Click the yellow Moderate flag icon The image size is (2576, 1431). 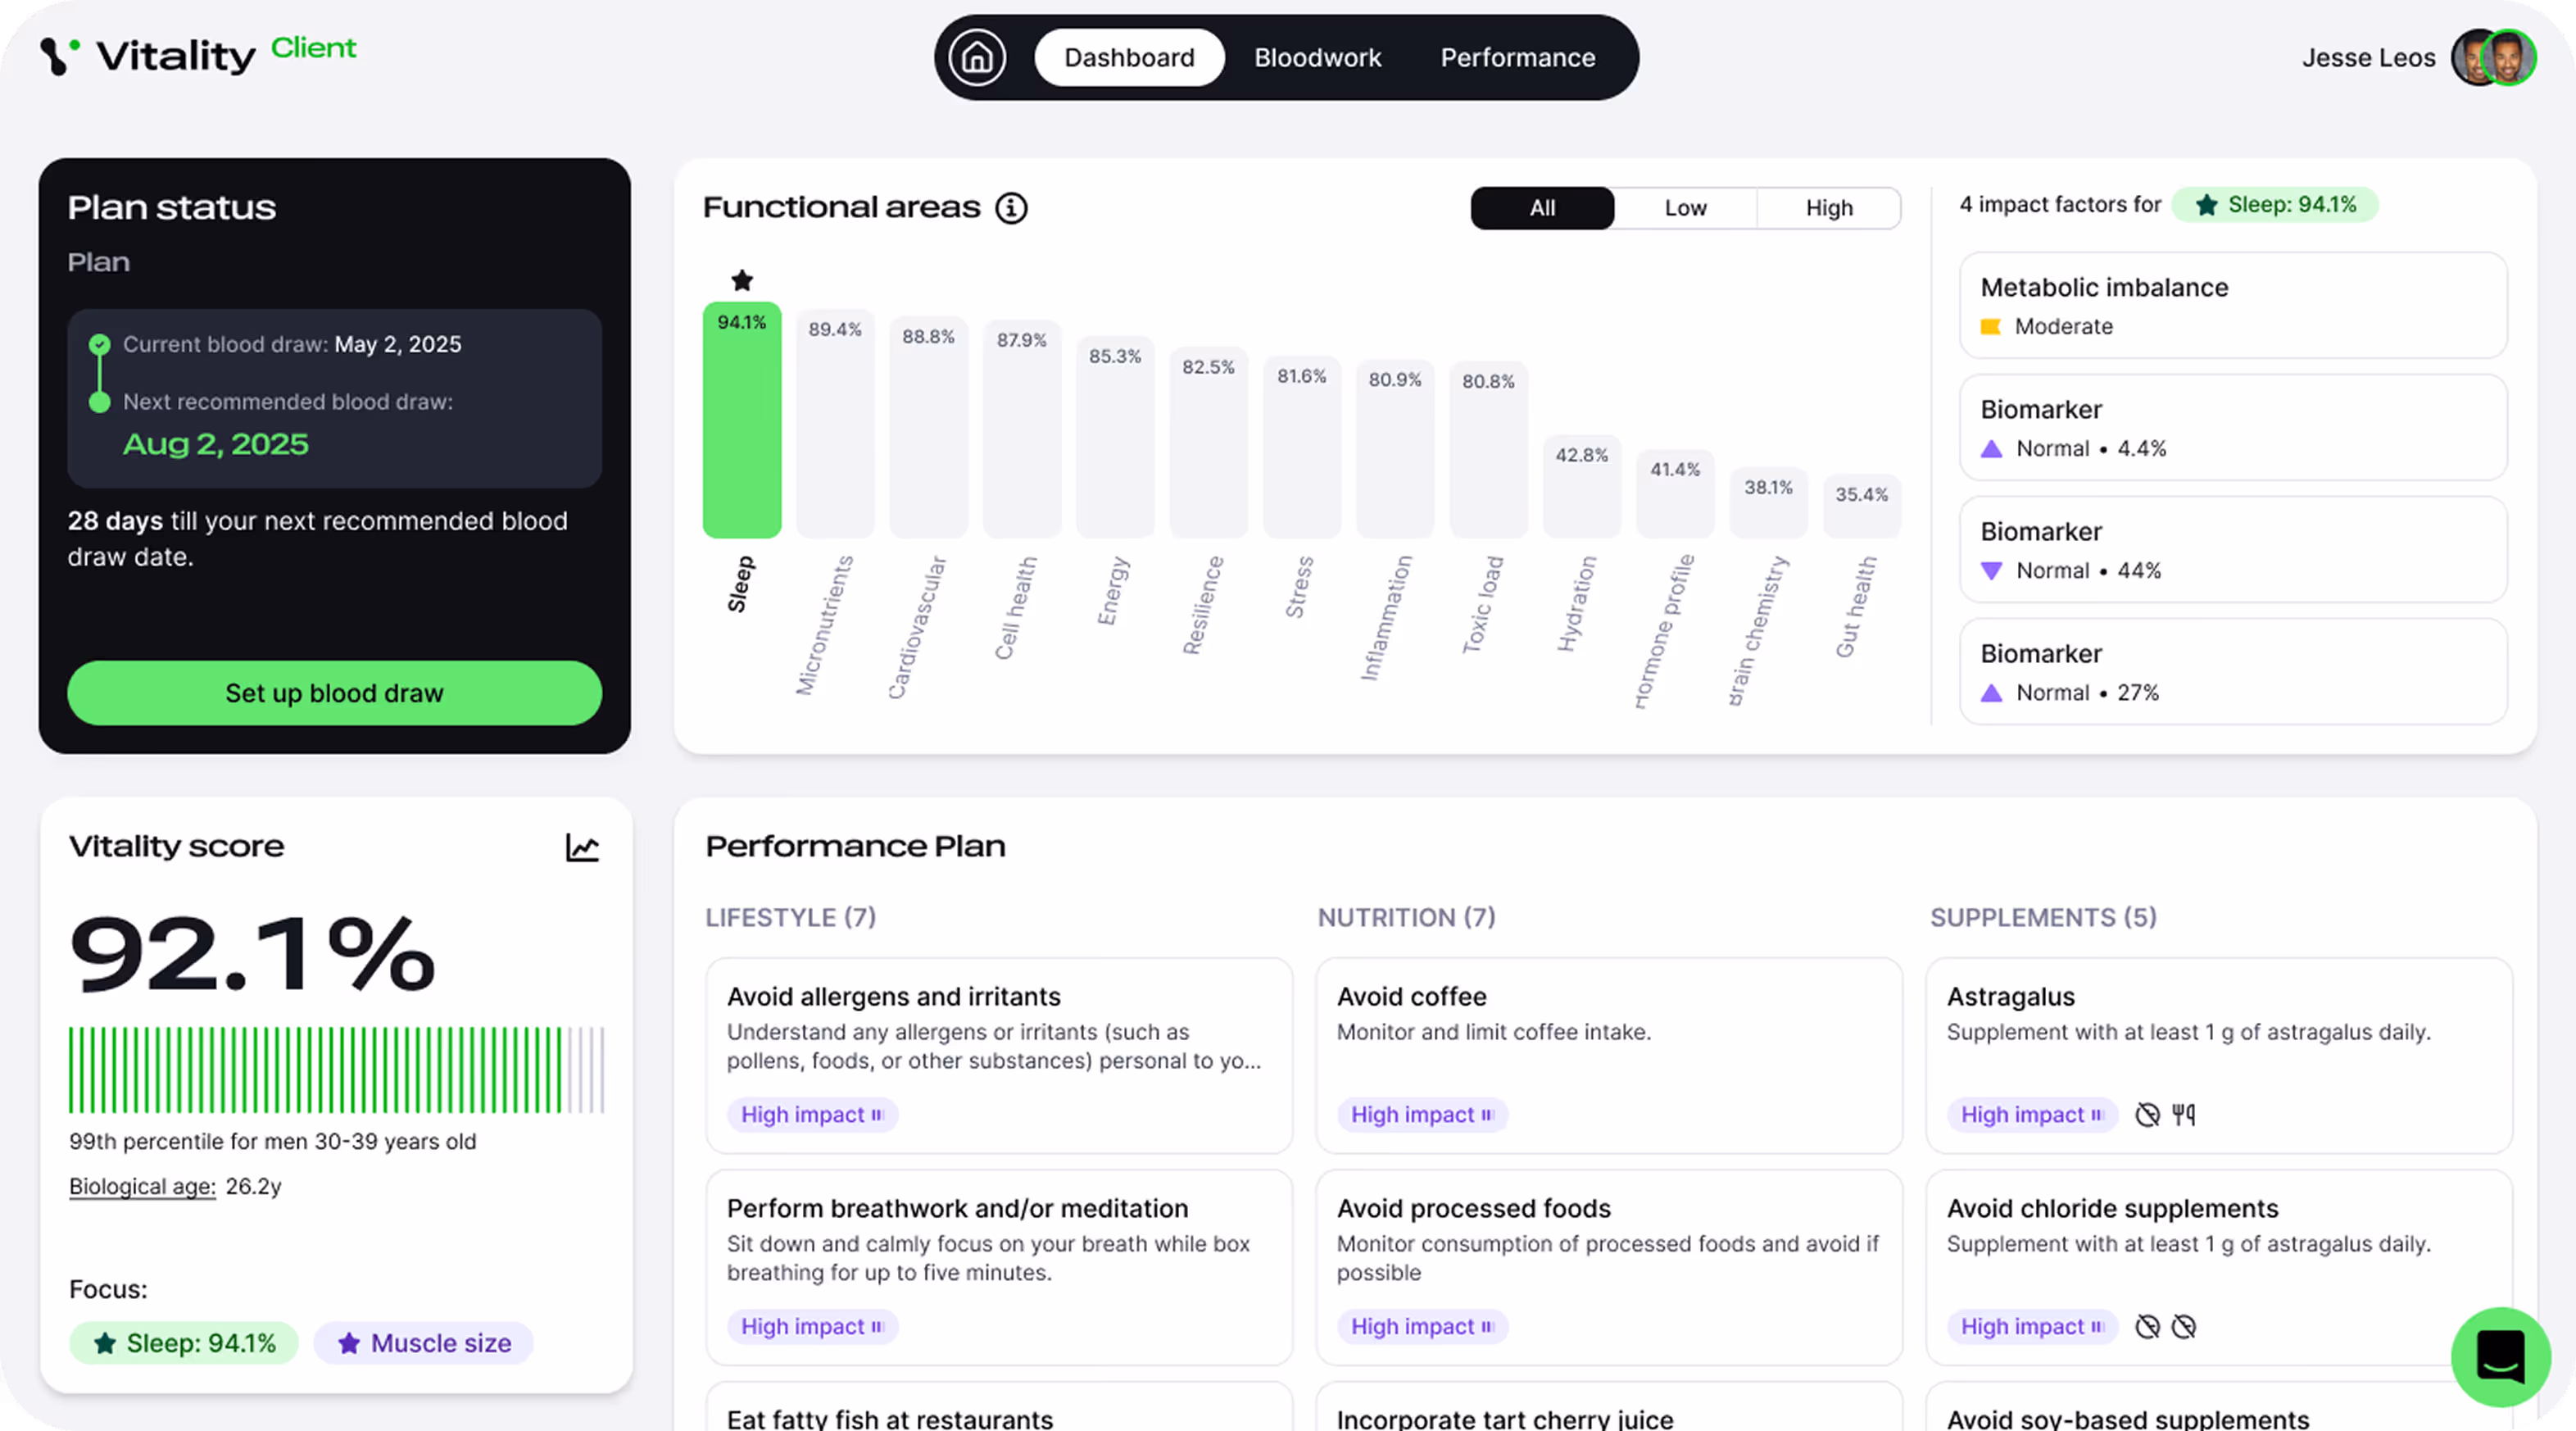tap(1990, 326)
